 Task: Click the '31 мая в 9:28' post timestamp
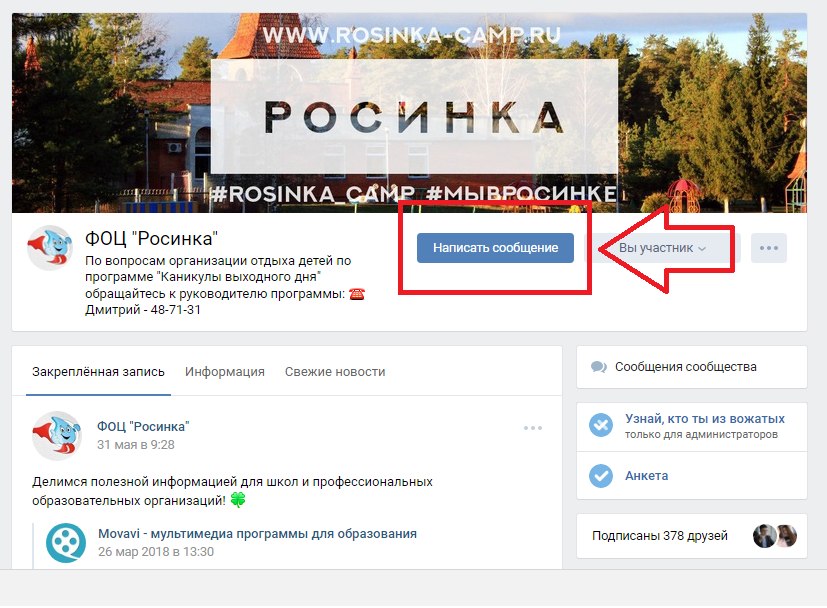click(136, 445)
